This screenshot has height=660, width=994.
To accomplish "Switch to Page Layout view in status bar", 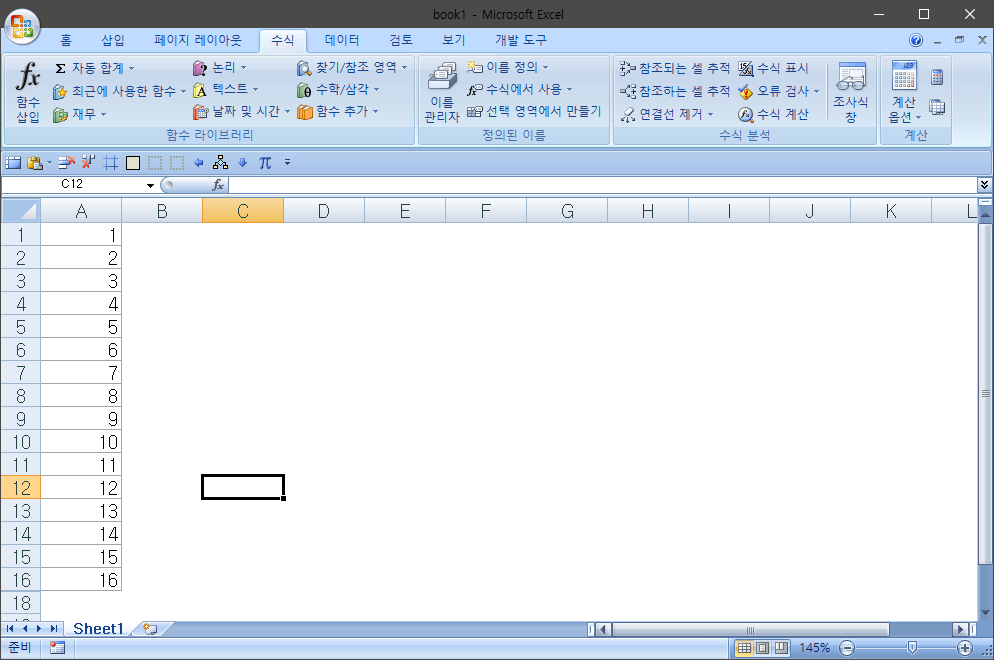I will click(x=763, y=647).
